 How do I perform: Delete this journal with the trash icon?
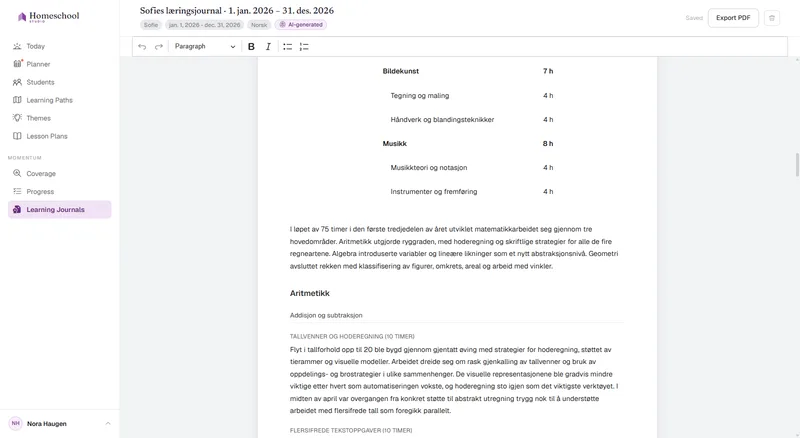[771, 18]
